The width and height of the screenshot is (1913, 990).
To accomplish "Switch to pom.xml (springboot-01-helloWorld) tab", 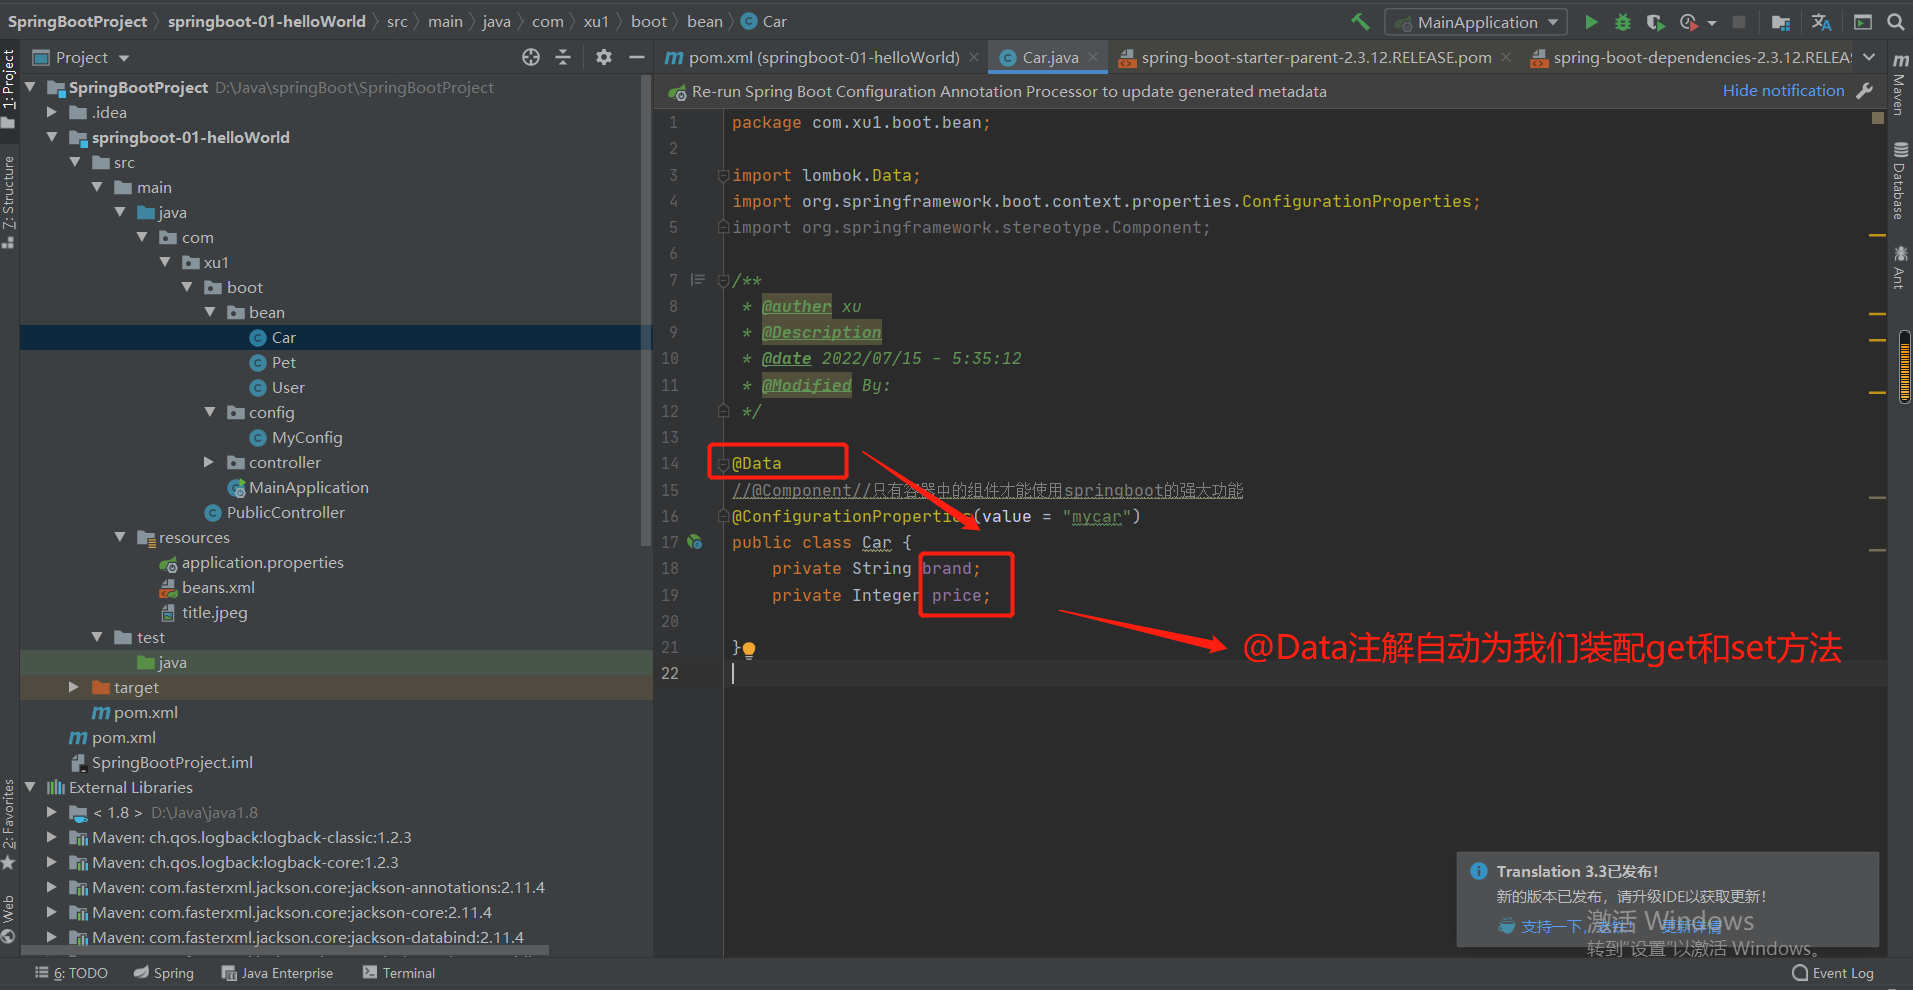I will [824, 57].
